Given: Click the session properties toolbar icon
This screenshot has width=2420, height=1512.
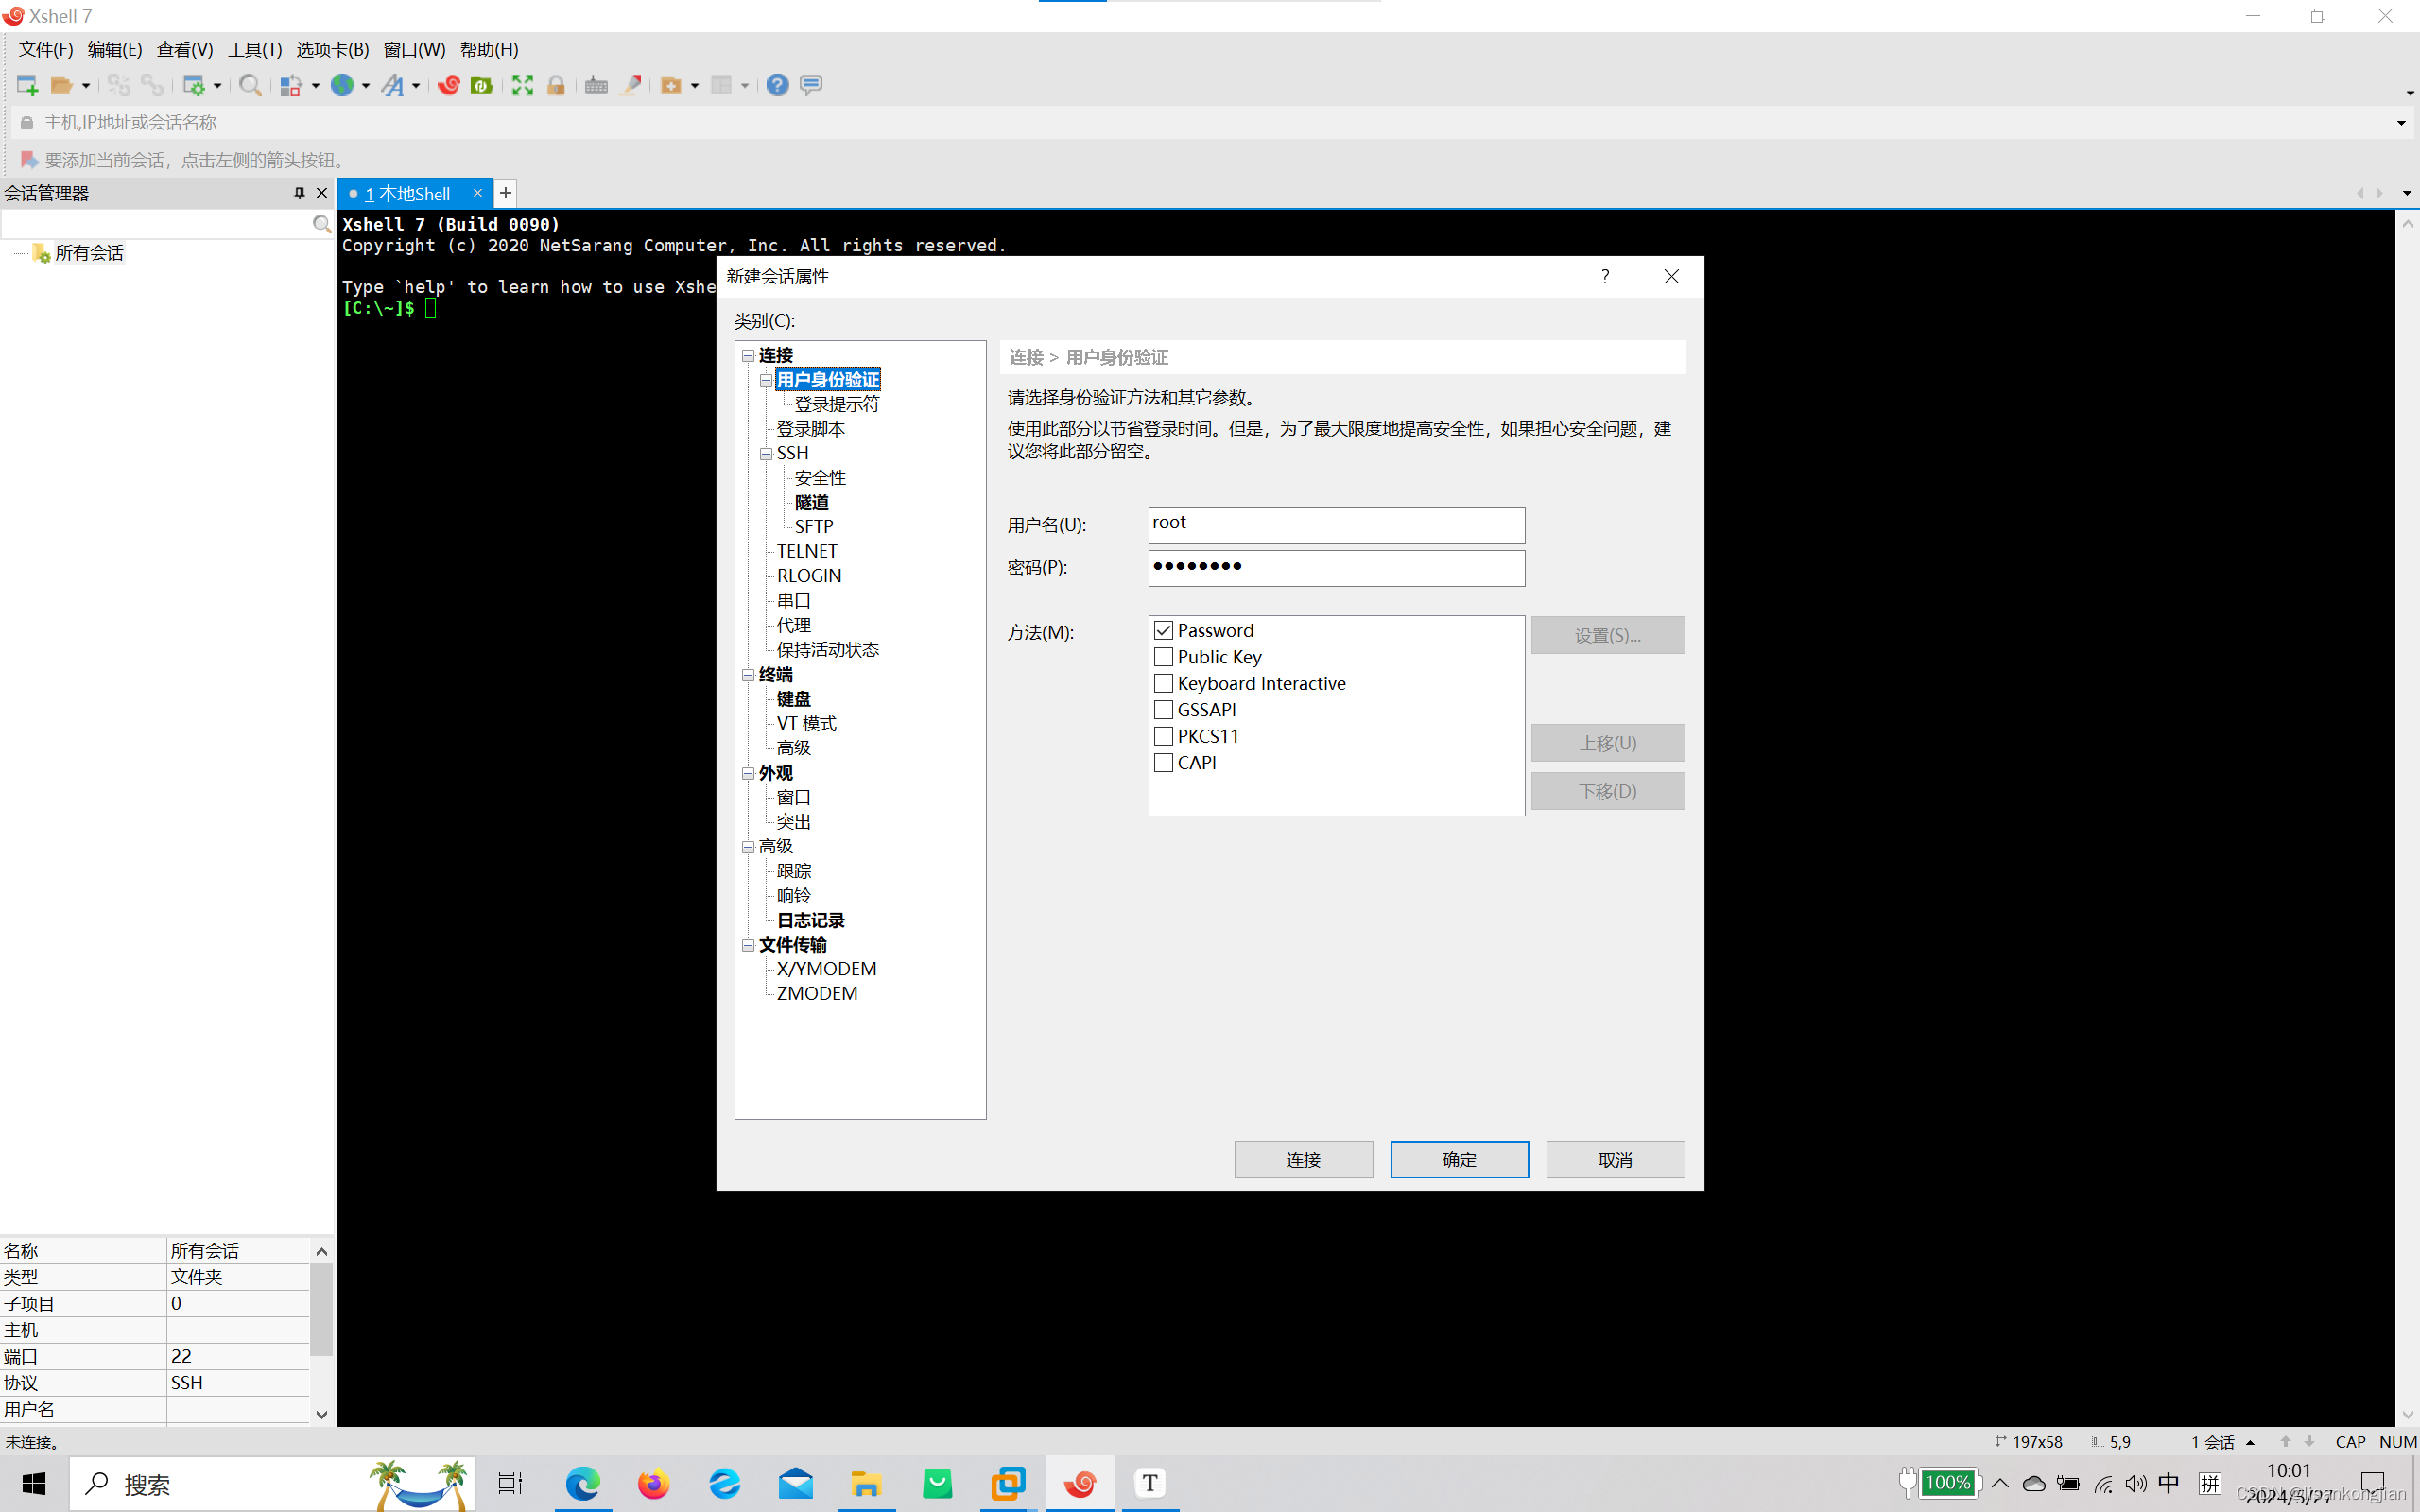Looking at the screenshot, I should (x=194, y=85).
